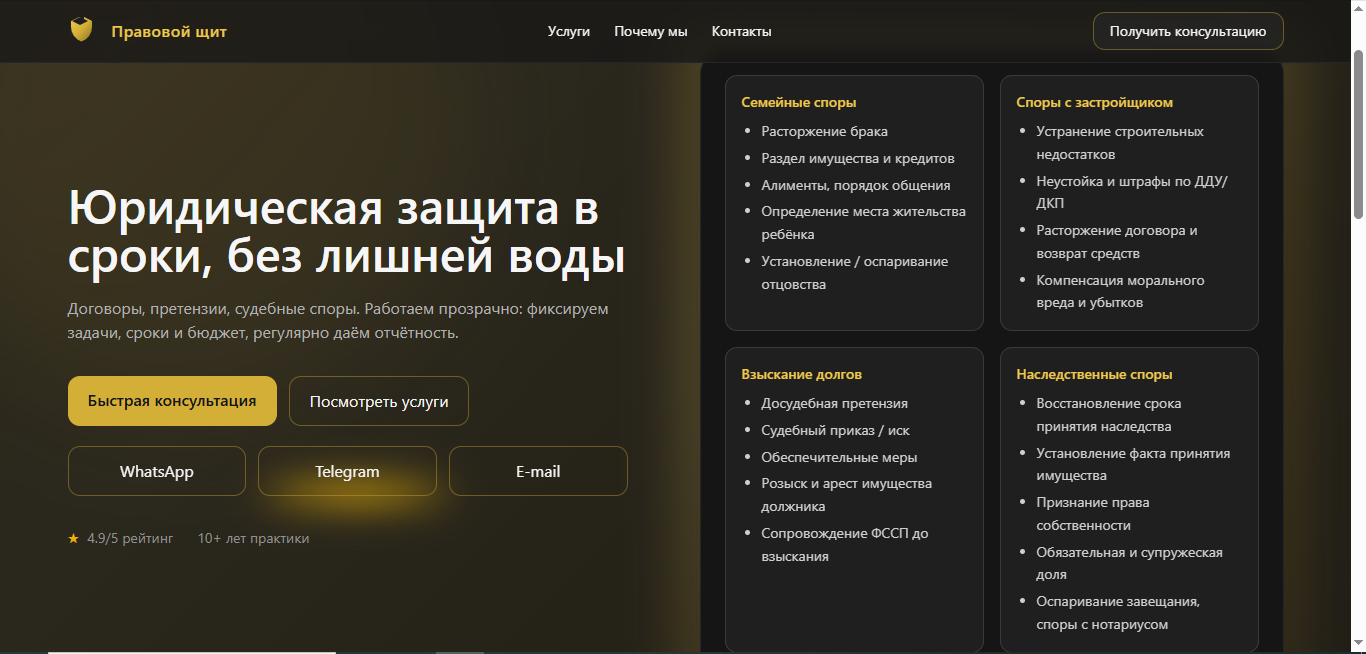Image resolution: width=1366 pixels, height=654 pixels.
Task: Select Сопровождение ФССП до взыскания item
Action: (x=845, y=545)
